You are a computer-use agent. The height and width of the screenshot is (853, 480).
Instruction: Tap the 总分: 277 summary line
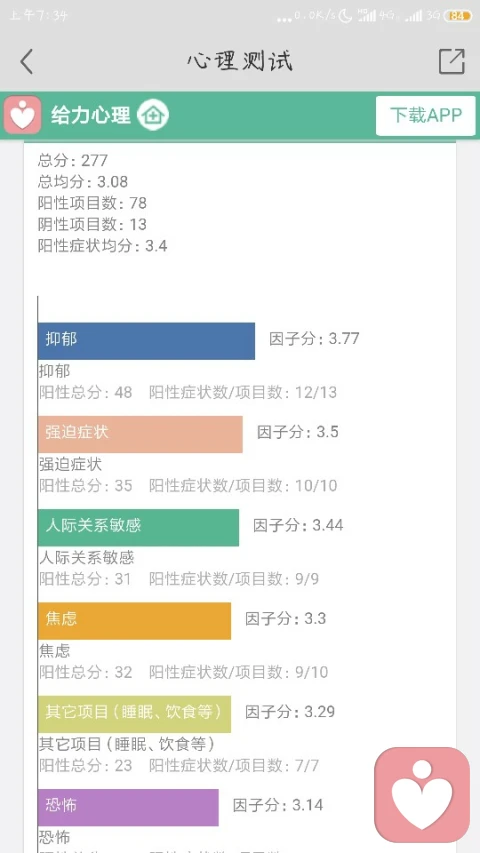pyautogui.click(x=73, y=160)
